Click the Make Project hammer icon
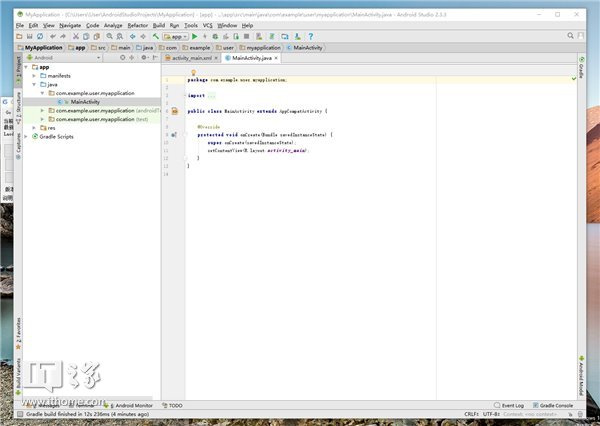 155,36
